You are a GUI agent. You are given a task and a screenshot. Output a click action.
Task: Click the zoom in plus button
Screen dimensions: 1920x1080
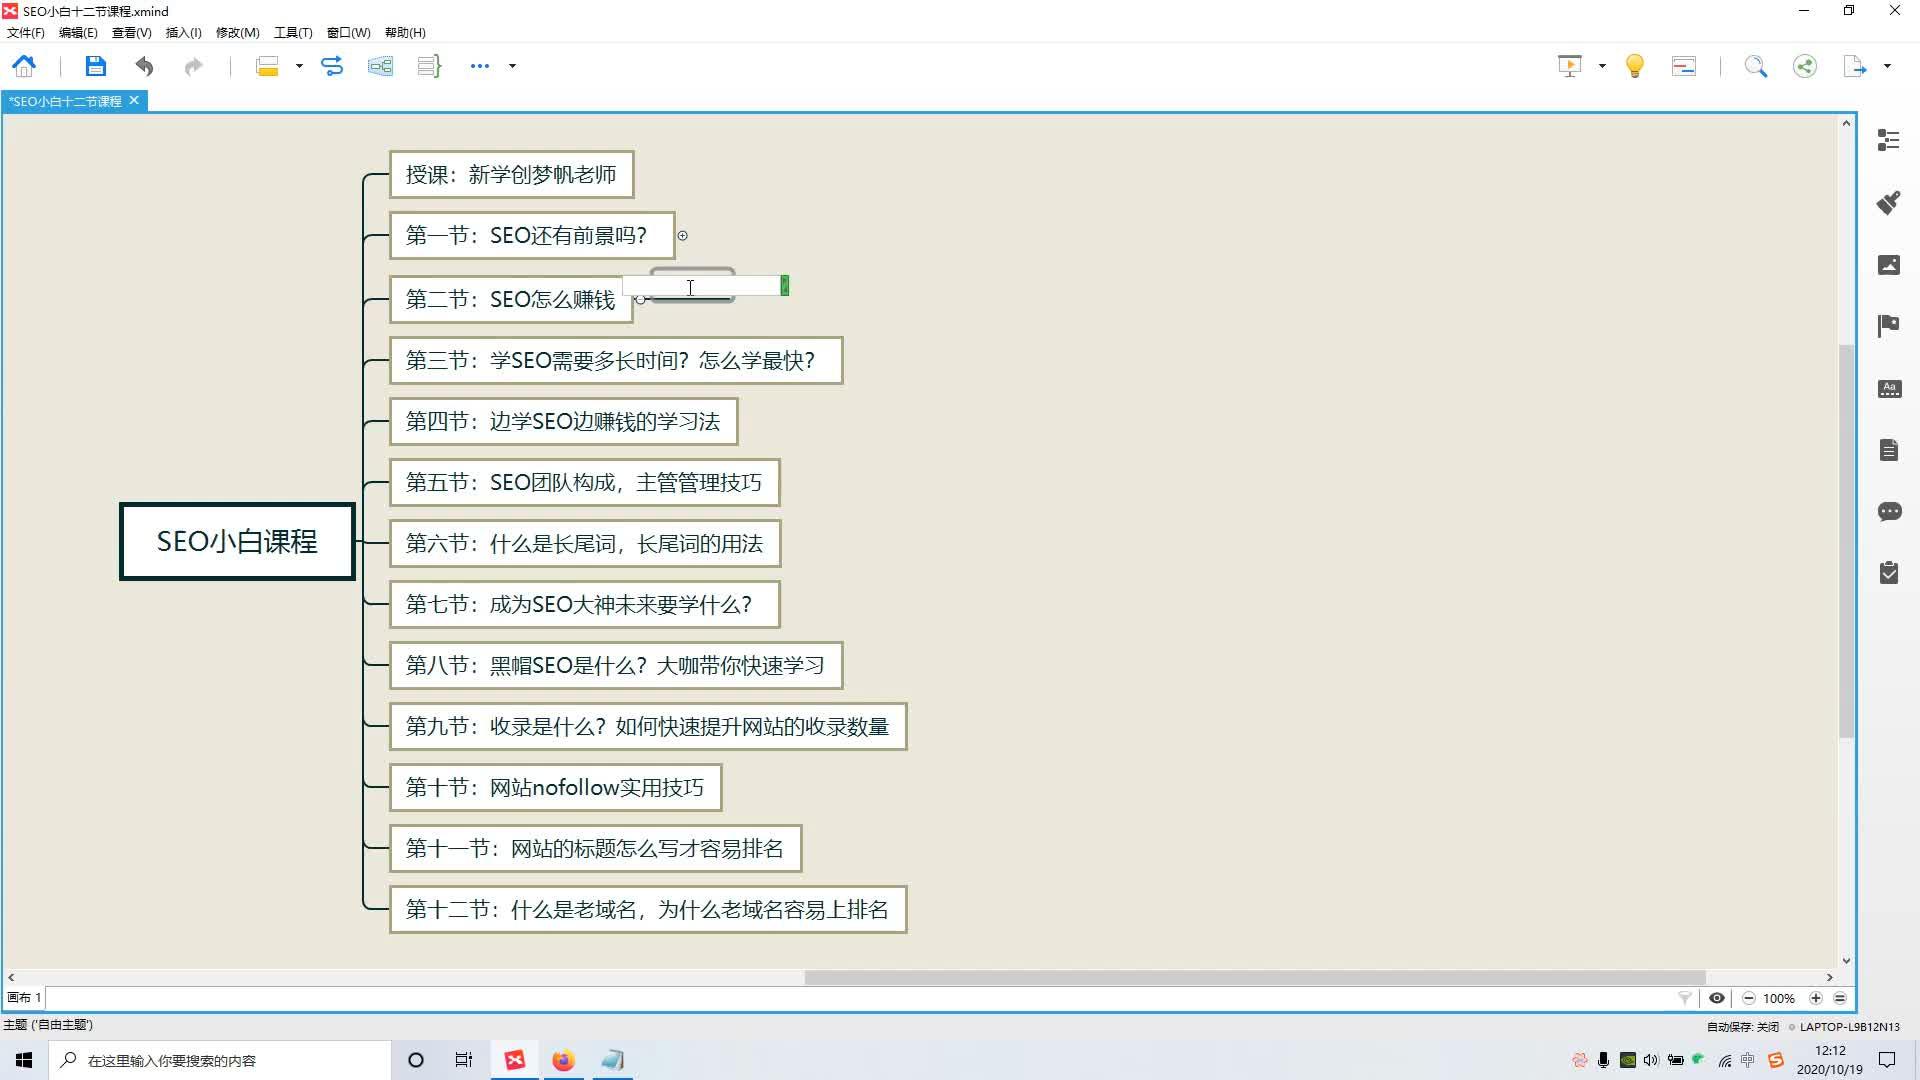pyautogui.click(x=1815, y=998)
